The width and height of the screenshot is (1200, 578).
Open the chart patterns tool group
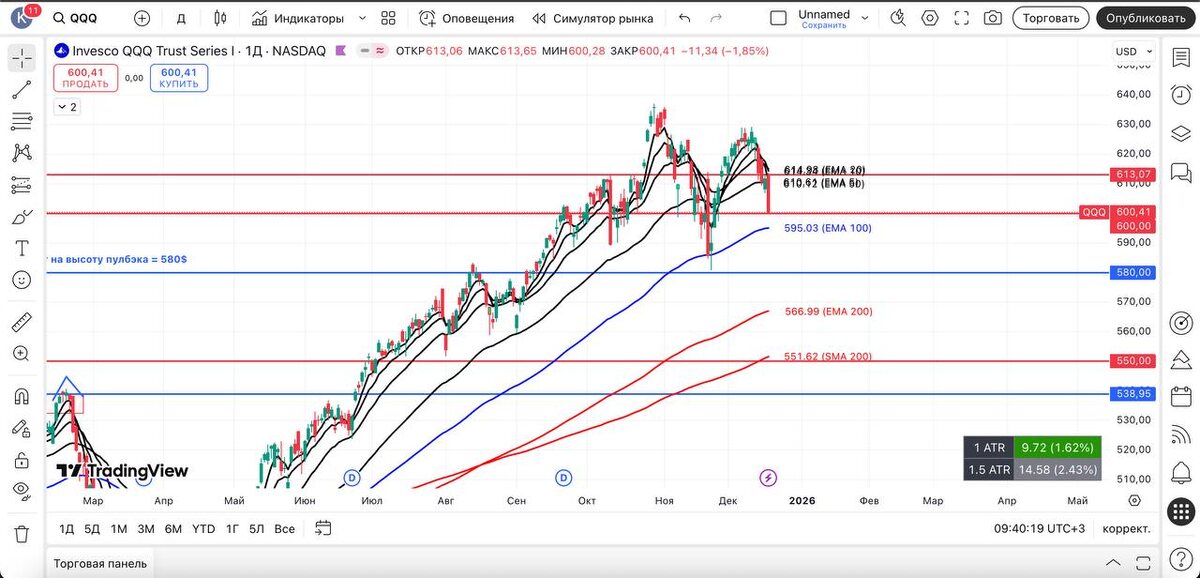click(x=21, y=153)
